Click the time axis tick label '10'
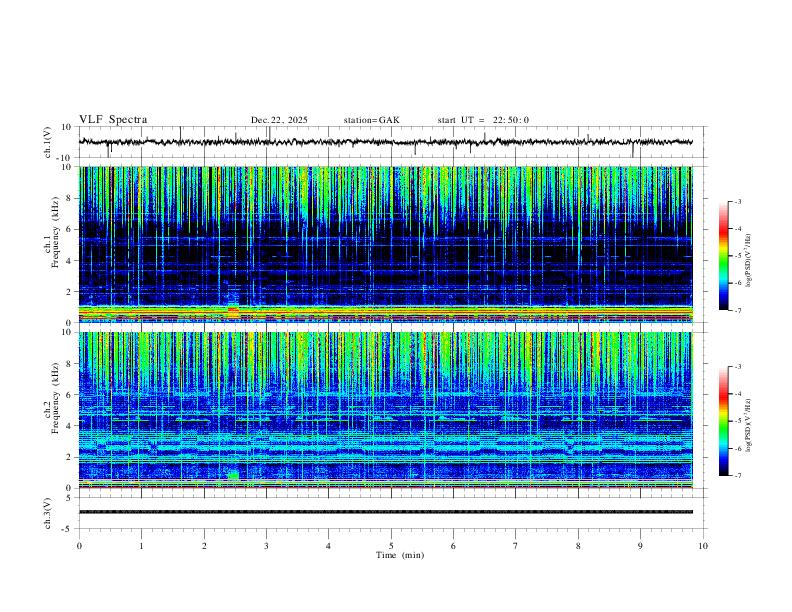 click(703, 546)
